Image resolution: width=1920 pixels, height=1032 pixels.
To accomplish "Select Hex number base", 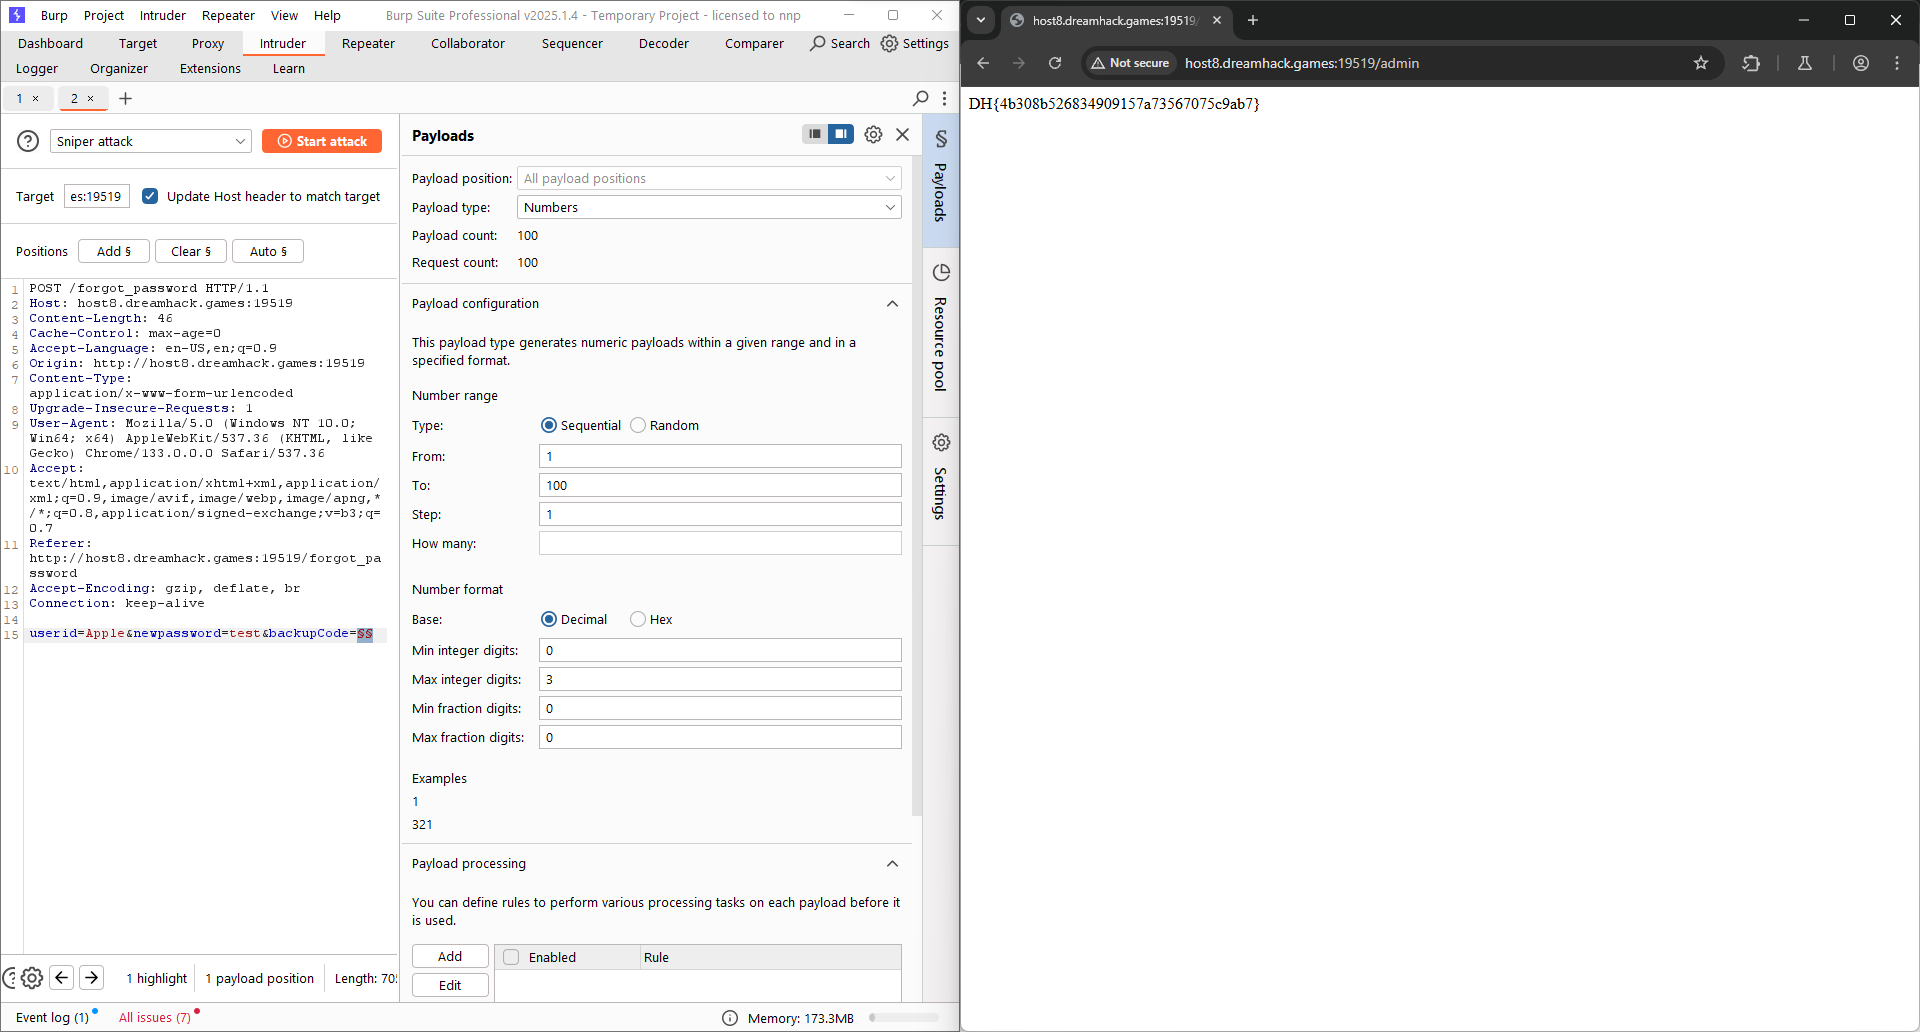I will (x=638, y=619).
